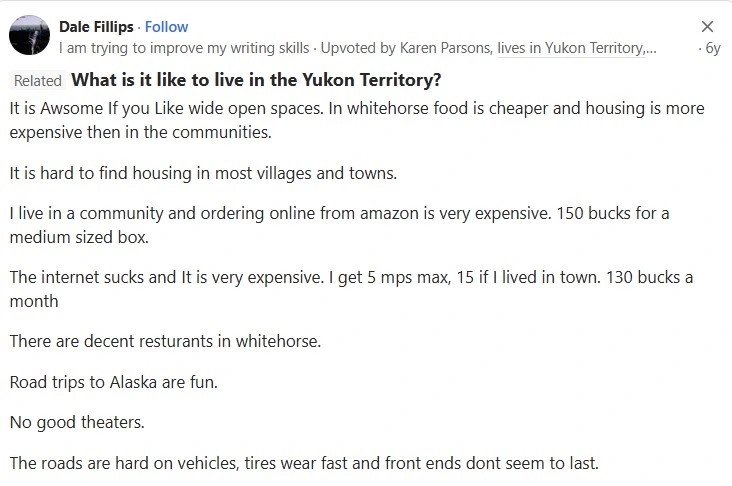Click the decent resturants in whitehorse line
The image size is (732, 486).
click(165, 341)
